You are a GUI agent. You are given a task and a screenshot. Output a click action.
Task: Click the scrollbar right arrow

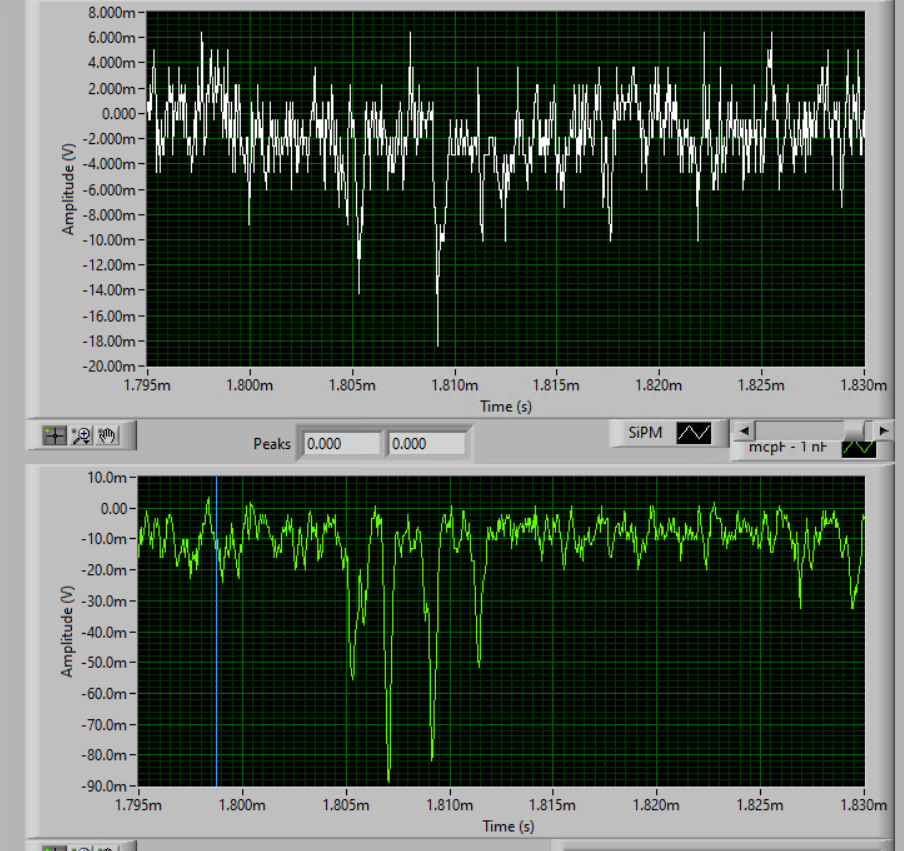coord(883,430)
